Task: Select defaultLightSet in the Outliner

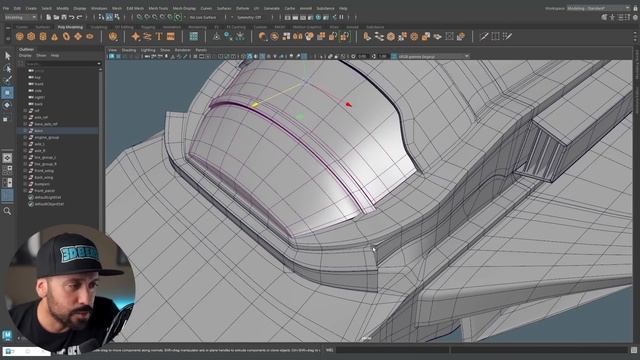Action: [48, 197]
